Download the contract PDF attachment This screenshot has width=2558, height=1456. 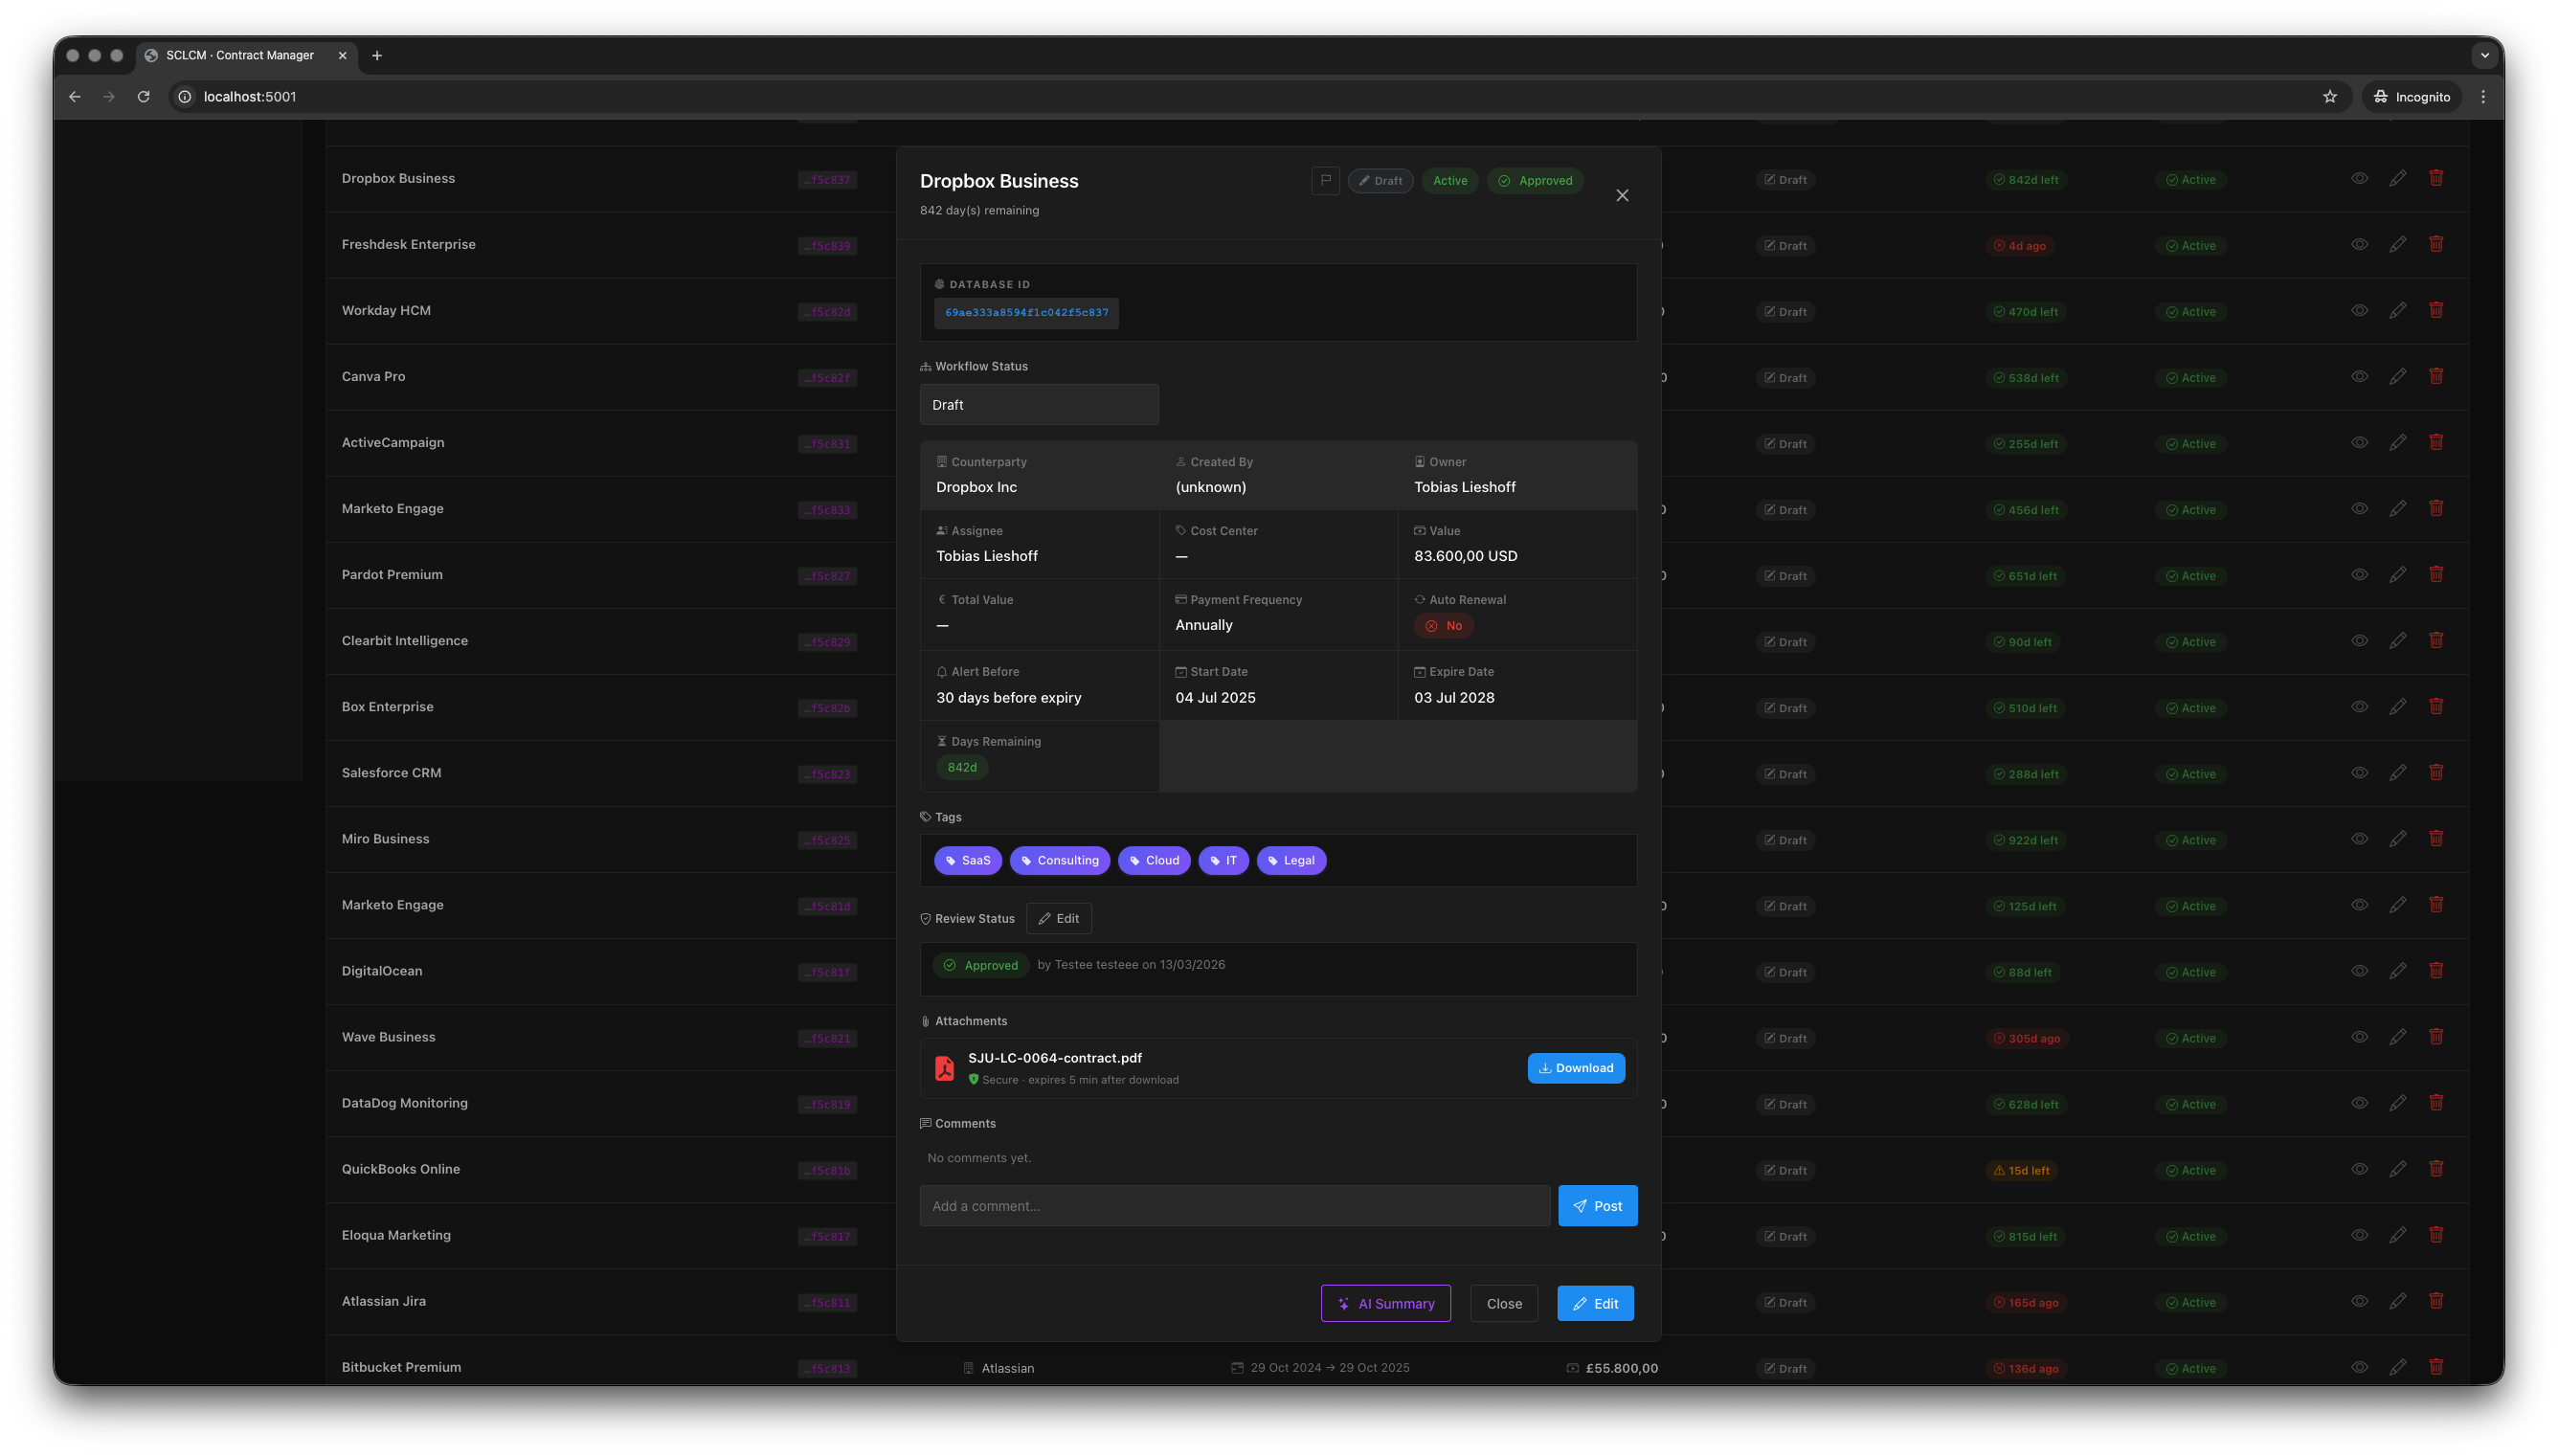[x=1575, y=1068]
